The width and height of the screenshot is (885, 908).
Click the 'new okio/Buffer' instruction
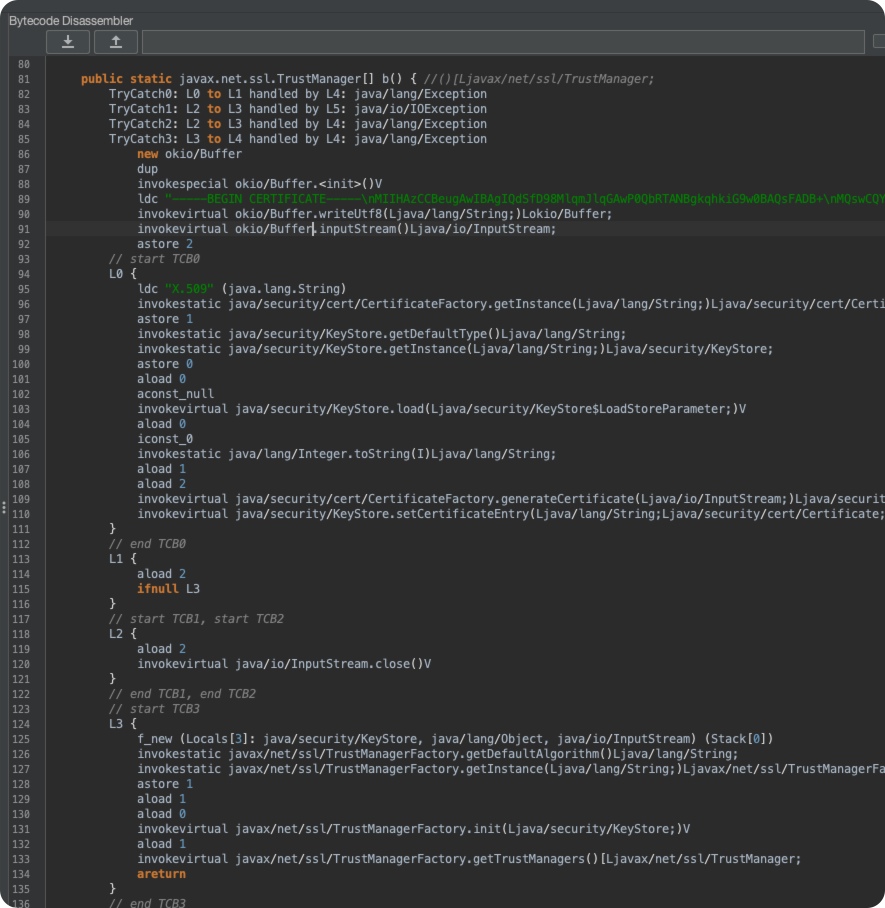click(x=189, y=154)
